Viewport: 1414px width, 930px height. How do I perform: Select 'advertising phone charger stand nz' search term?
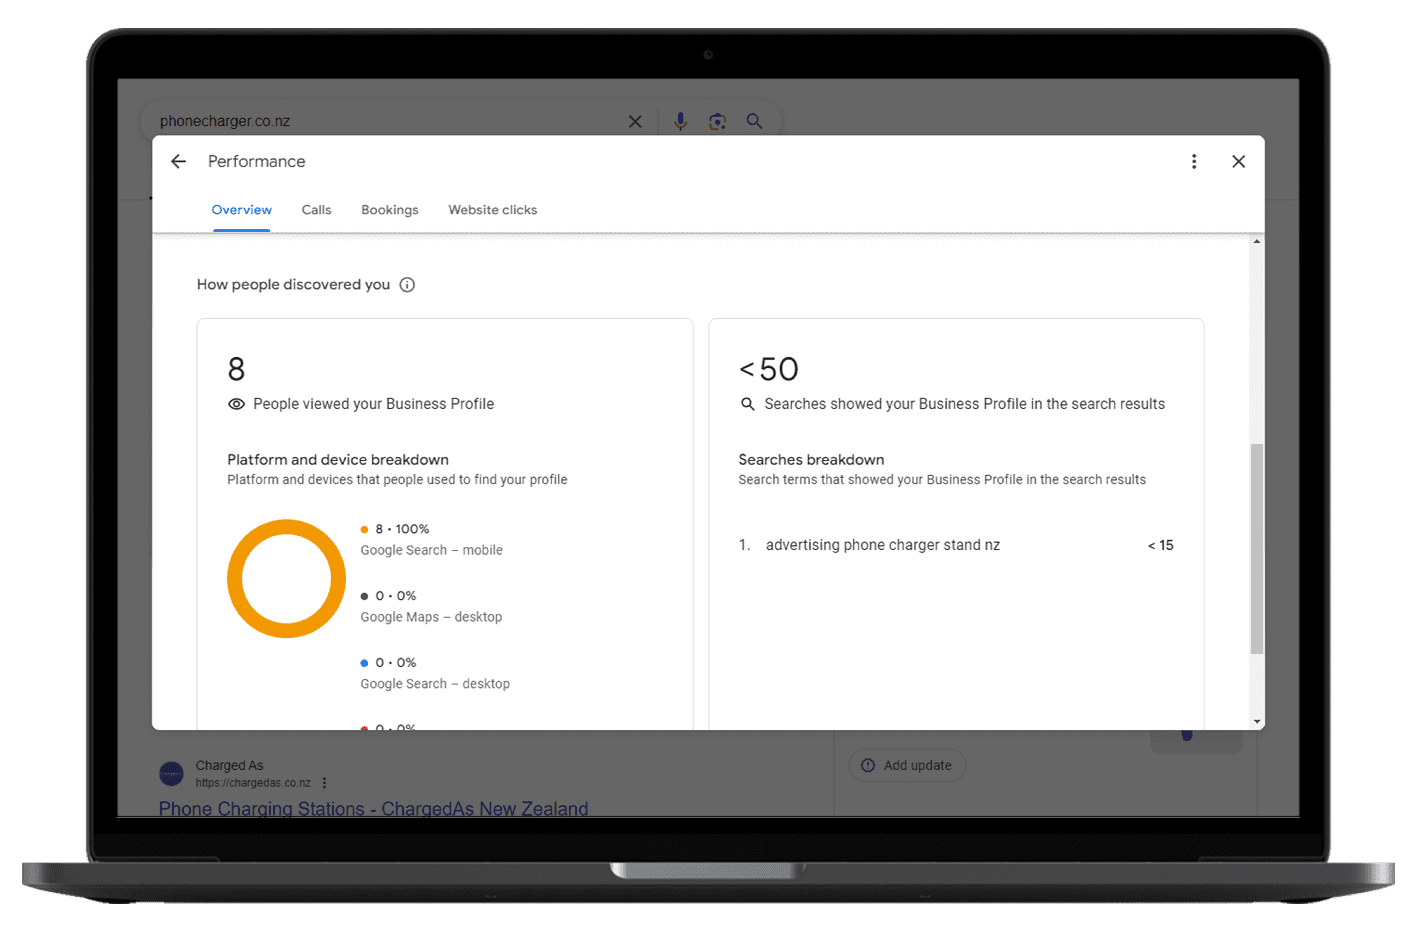[882, 545]
